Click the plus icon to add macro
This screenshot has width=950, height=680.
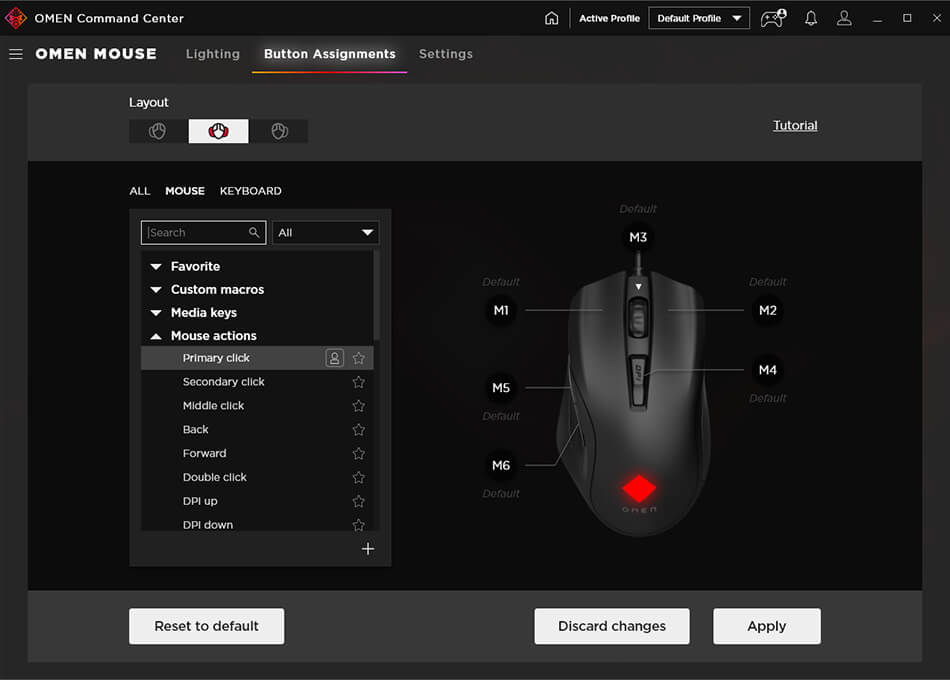click(368, 549)
